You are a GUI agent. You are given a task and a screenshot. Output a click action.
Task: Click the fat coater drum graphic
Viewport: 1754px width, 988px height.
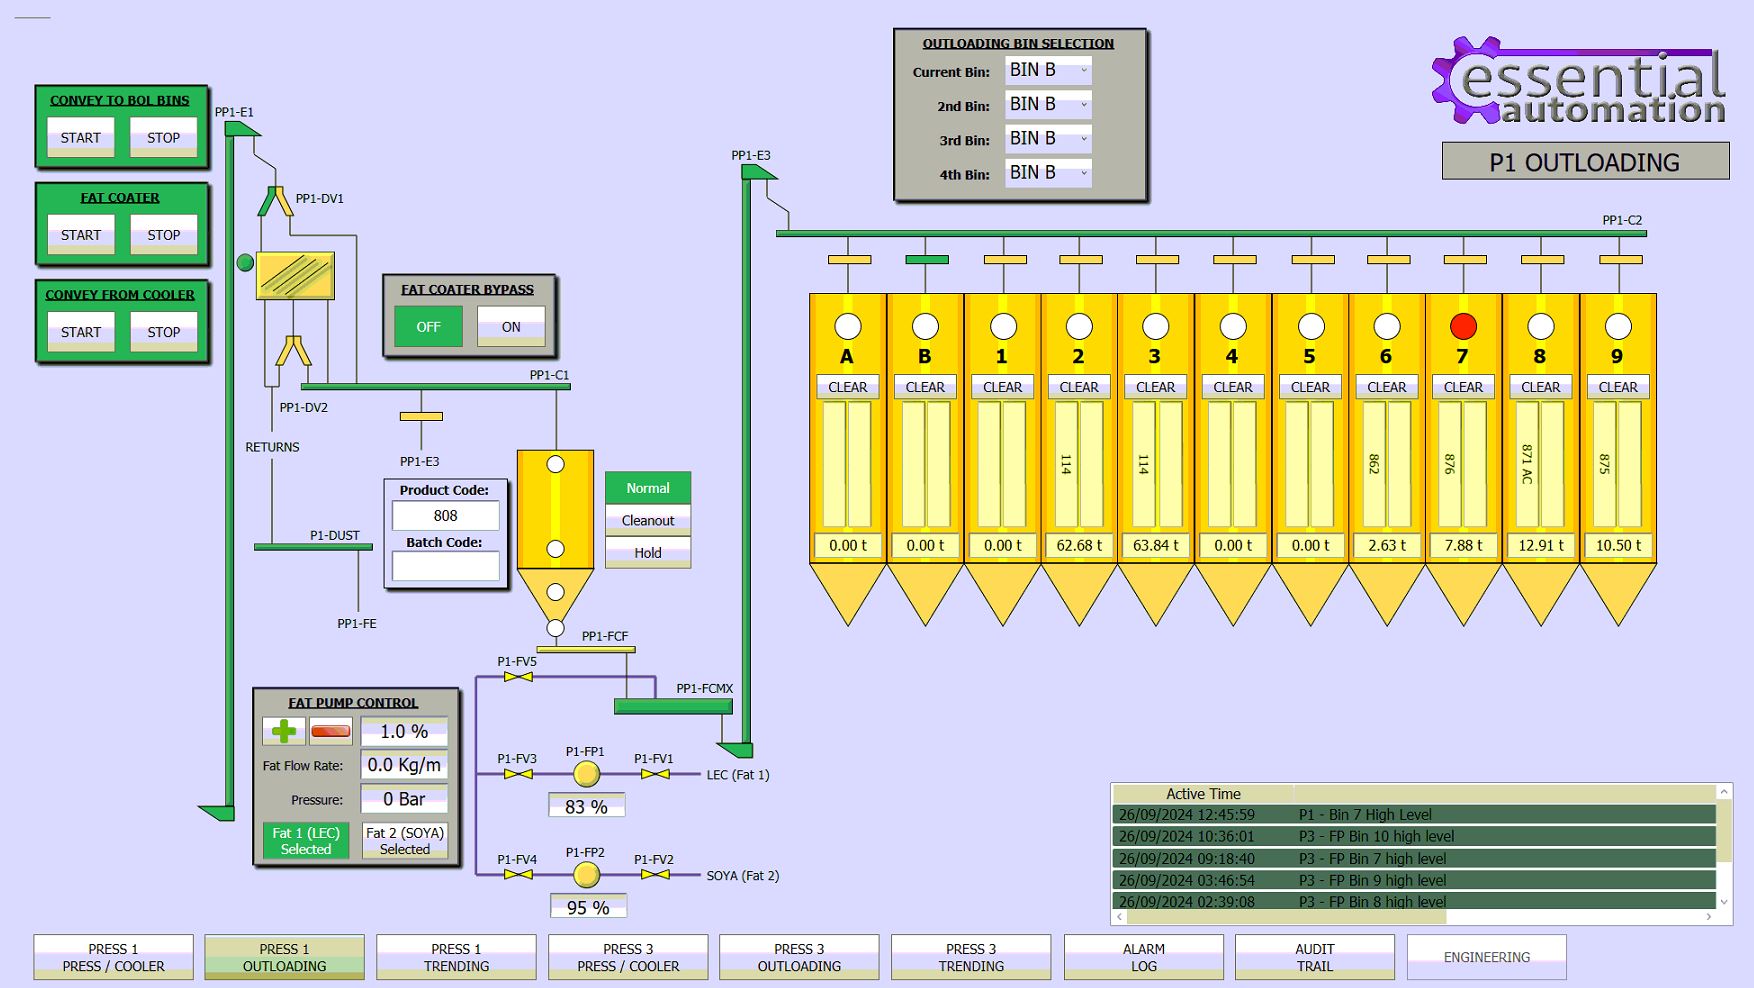pos(295,275)
